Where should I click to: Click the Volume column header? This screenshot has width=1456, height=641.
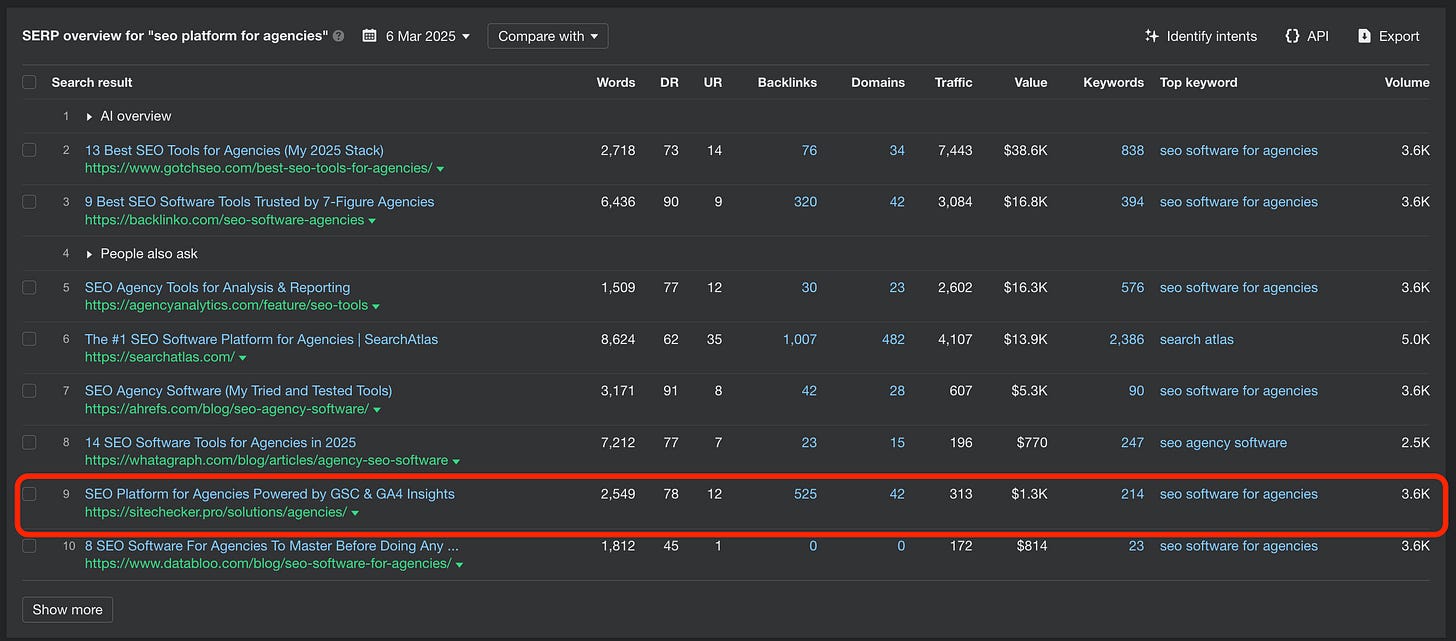[x=1407, y=82]
